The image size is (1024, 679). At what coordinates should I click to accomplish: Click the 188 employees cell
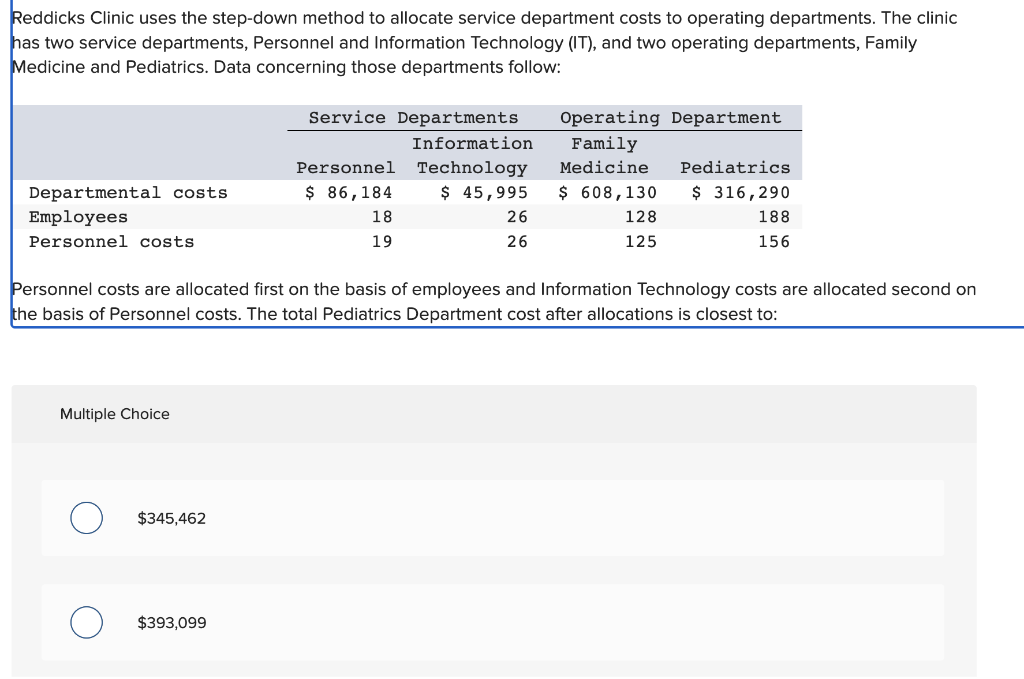[774, 217]
